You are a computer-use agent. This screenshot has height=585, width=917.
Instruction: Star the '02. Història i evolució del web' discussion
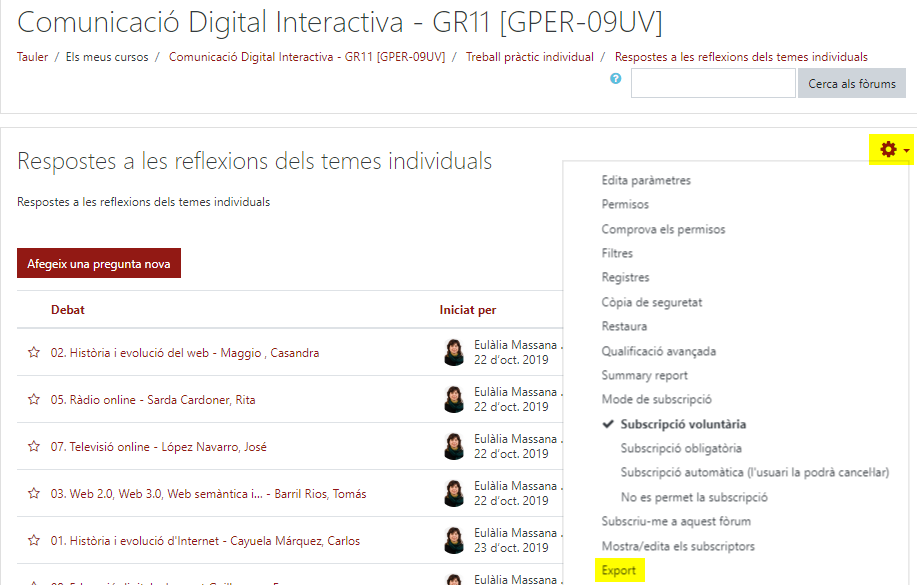[34, 353]
